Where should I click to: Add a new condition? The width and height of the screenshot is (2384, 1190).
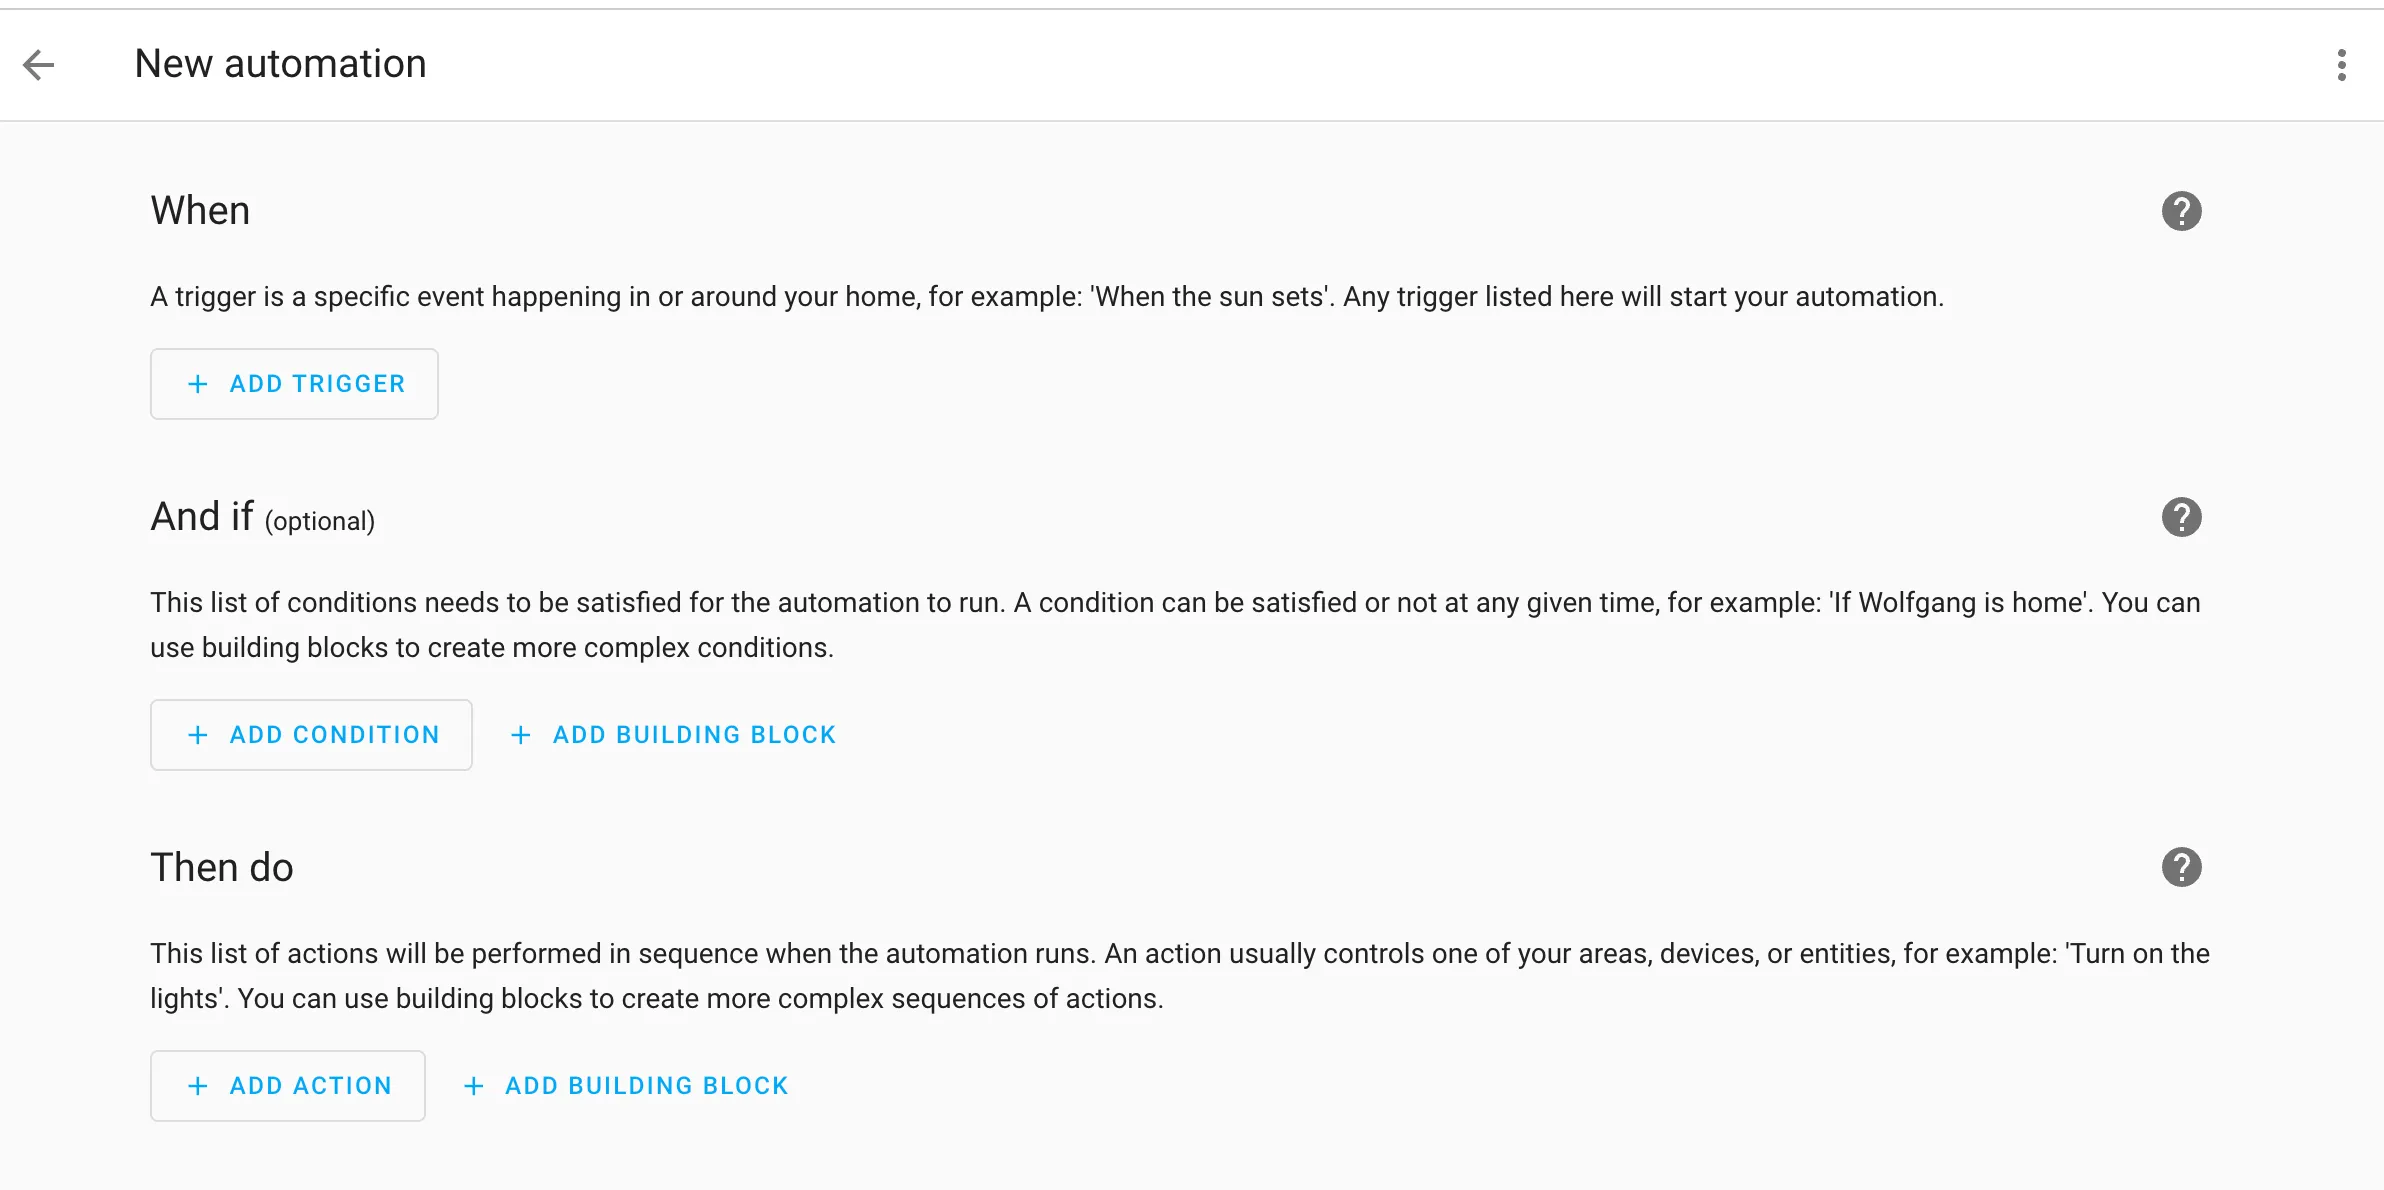(x=311, y=735)
